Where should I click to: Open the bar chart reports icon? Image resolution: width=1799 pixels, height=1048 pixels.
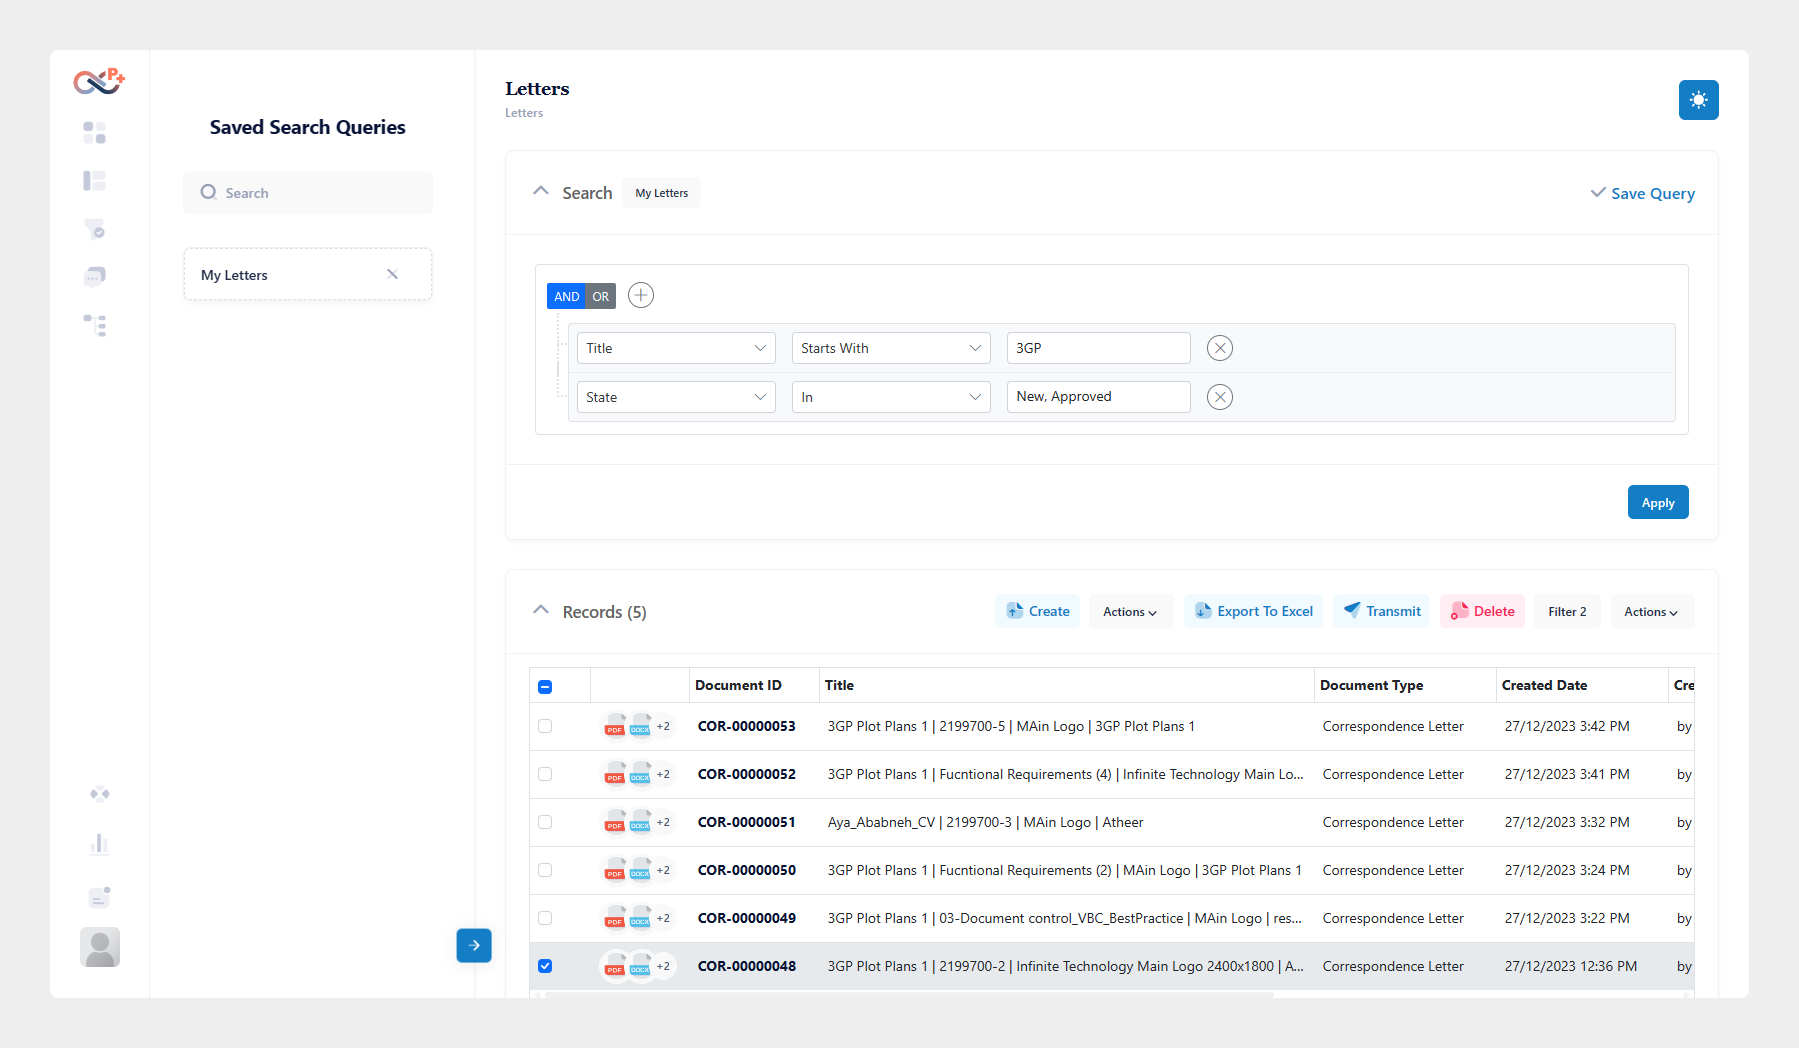click(99, 844)
